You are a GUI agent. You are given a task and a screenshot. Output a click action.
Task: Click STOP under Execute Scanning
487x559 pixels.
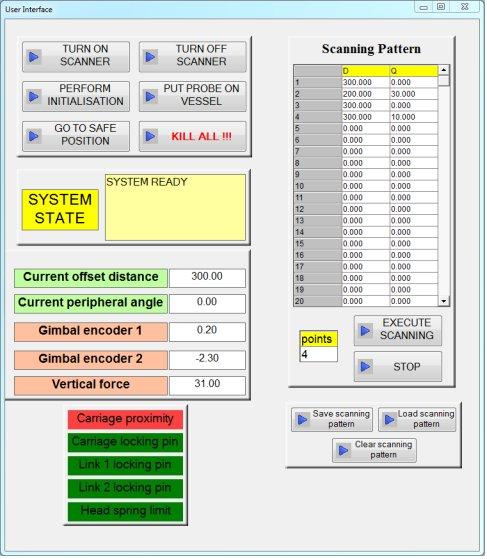(398, 366)
